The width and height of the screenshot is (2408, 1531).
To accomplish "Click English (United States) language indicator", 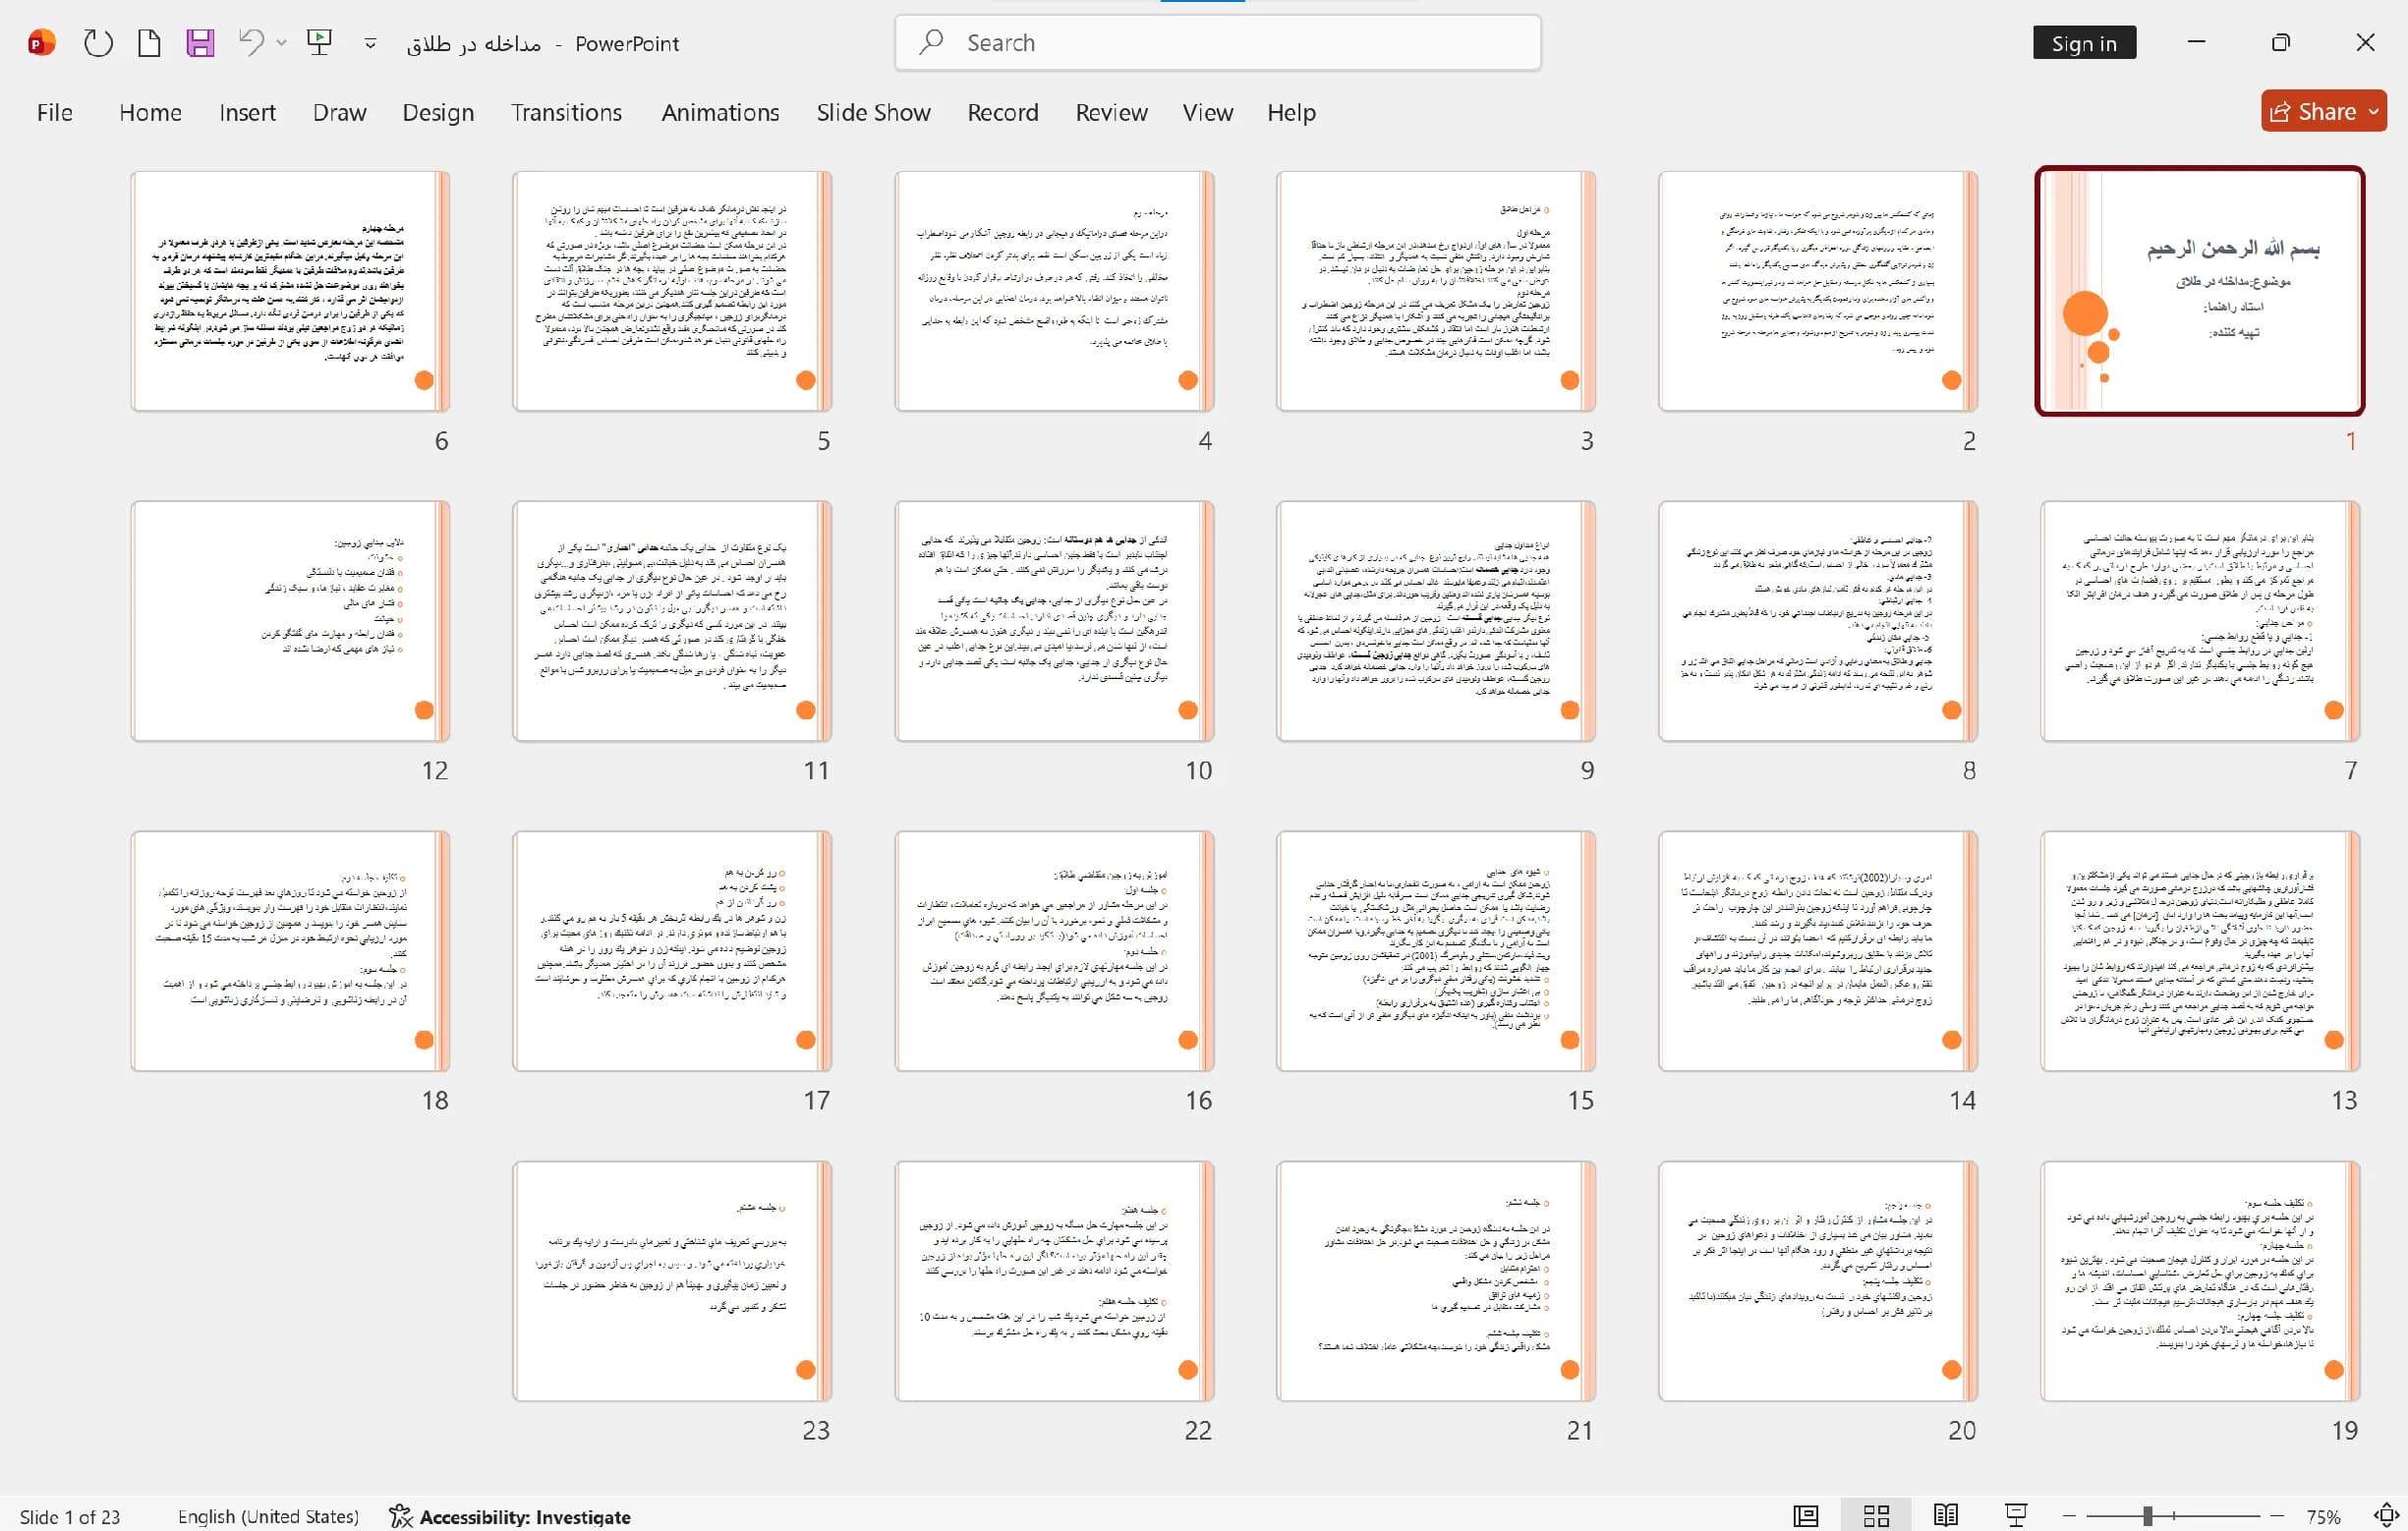I will pyautogui.click(x=268, y=1516).
